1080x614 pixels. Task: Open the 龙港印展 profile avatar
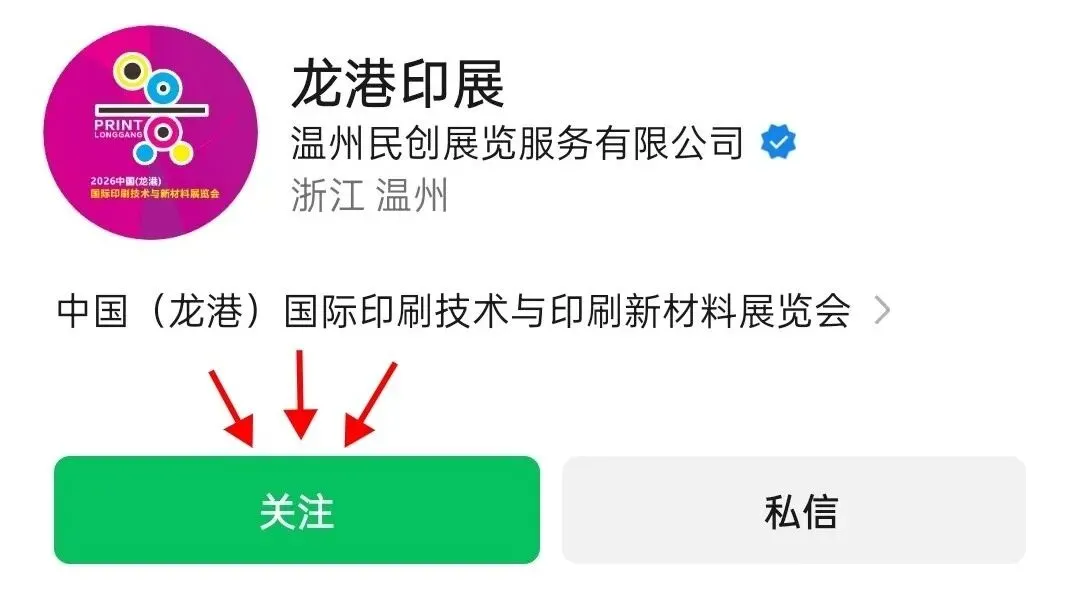coord(150,132)
